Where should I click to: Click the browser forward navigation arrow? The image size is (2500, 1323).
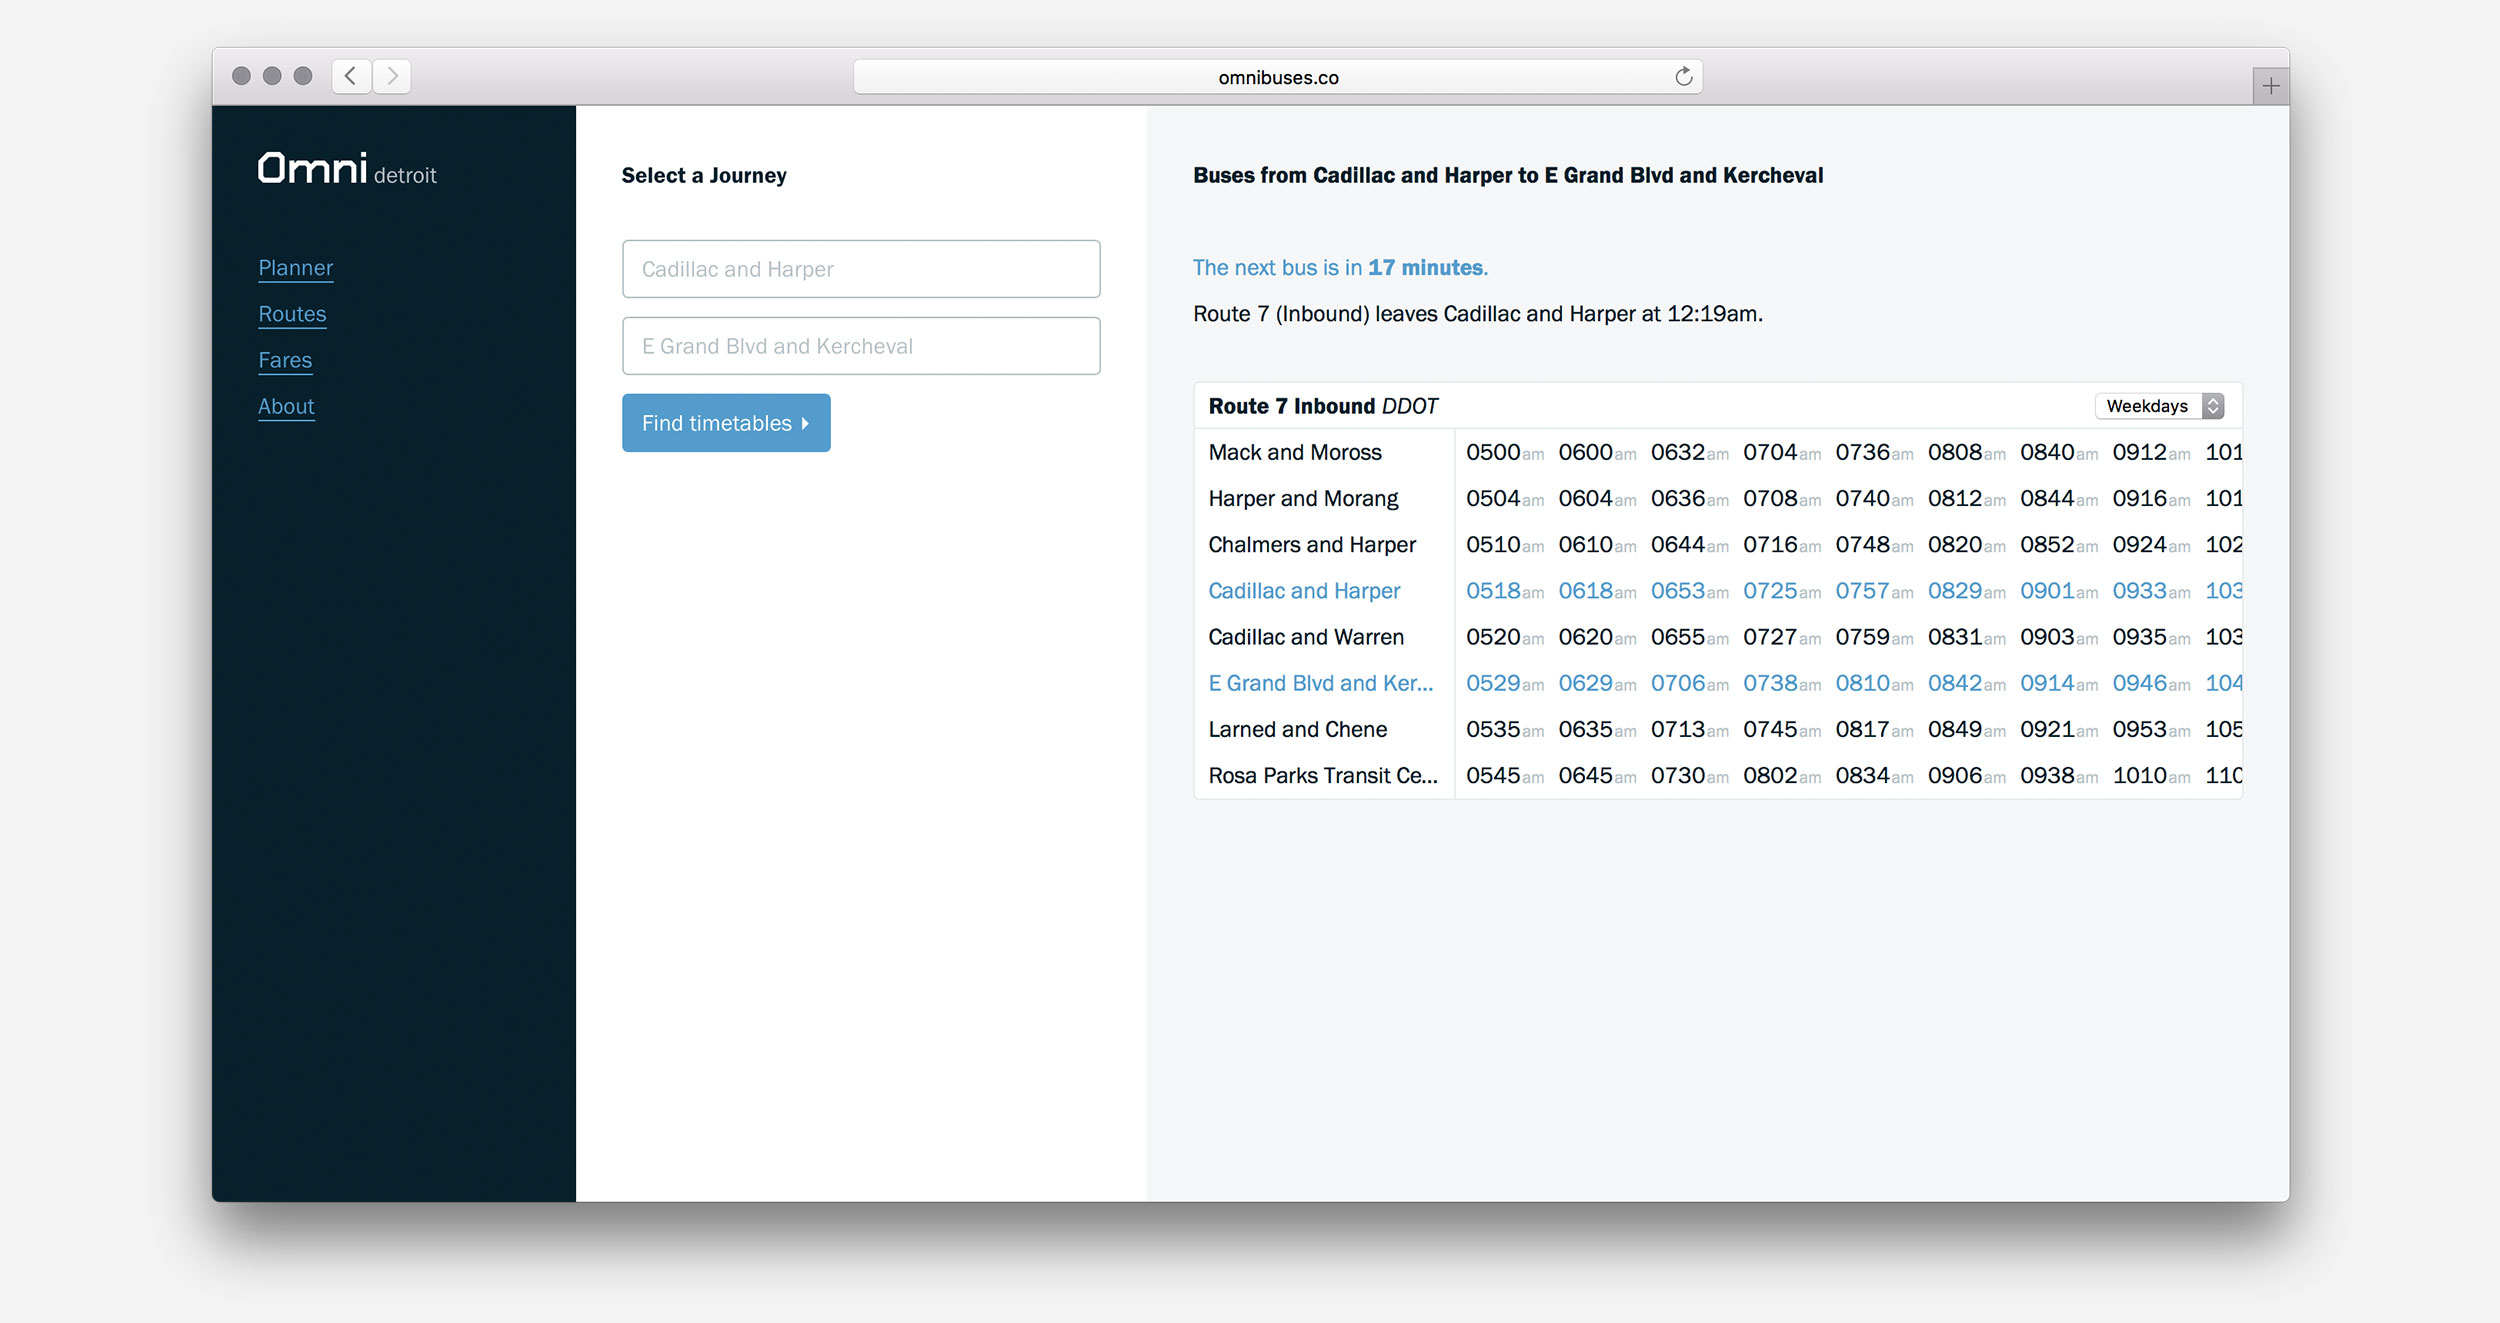(x=392, y=76)
